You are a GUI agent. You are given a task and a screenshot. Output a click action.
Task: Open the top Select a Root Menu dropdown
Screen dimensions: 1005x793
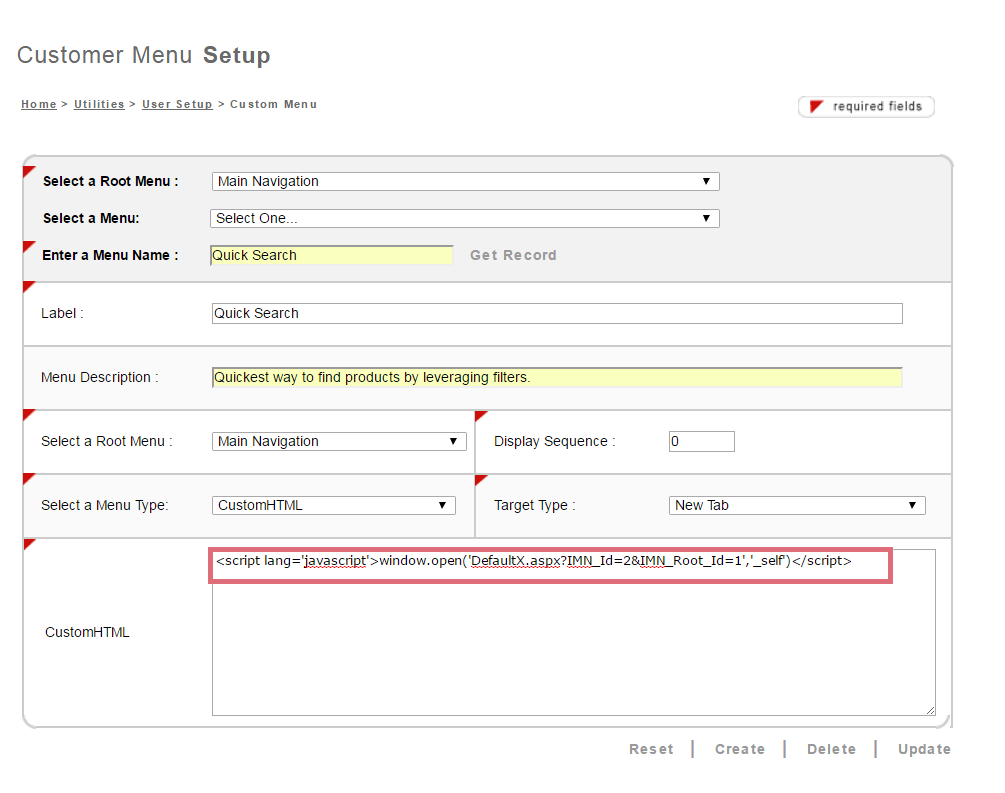coord(465,181)
